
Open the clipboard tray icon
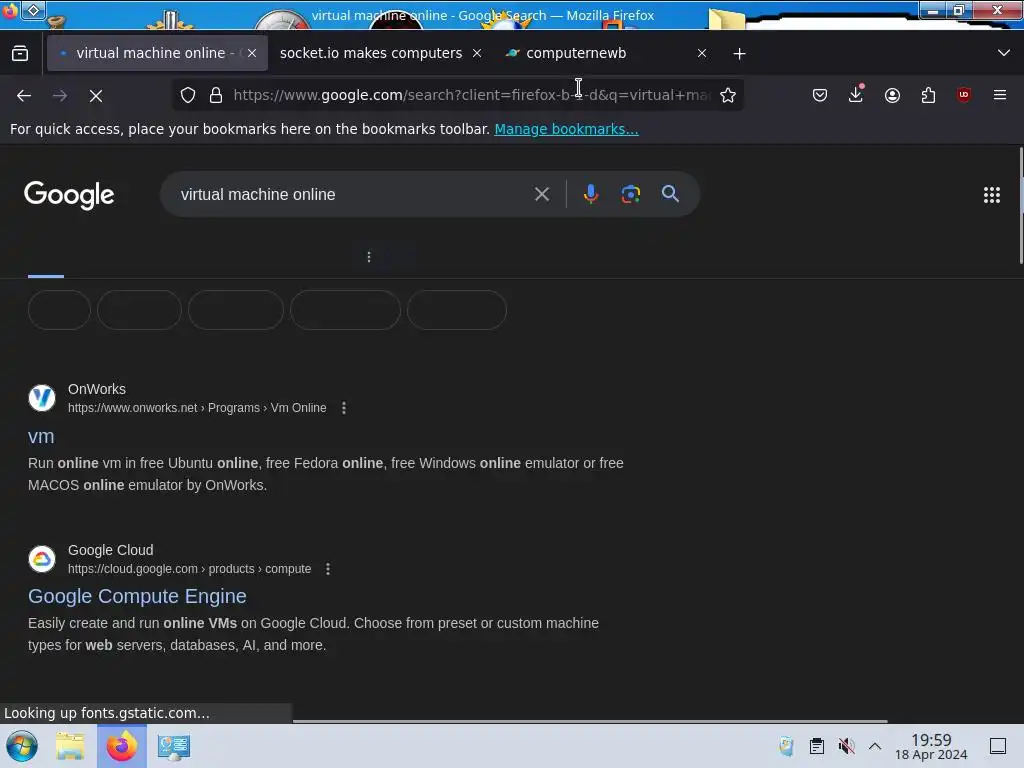(816, 746)
